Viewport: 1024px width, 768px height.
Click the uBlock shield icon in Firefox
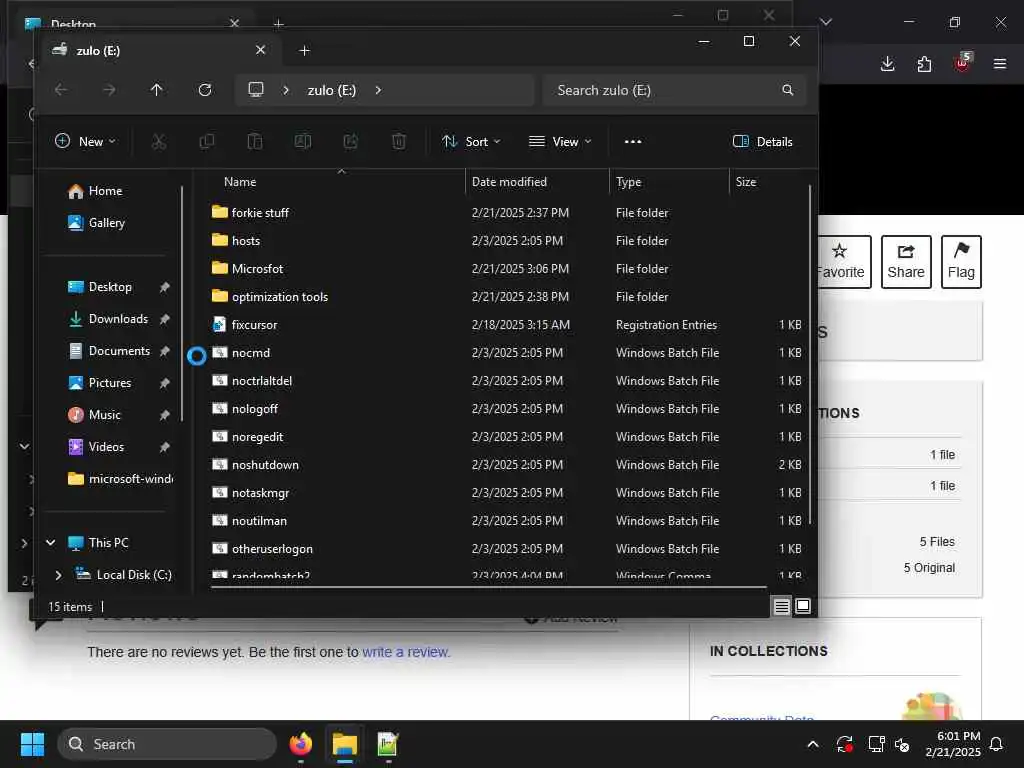[x=962, y=63]
